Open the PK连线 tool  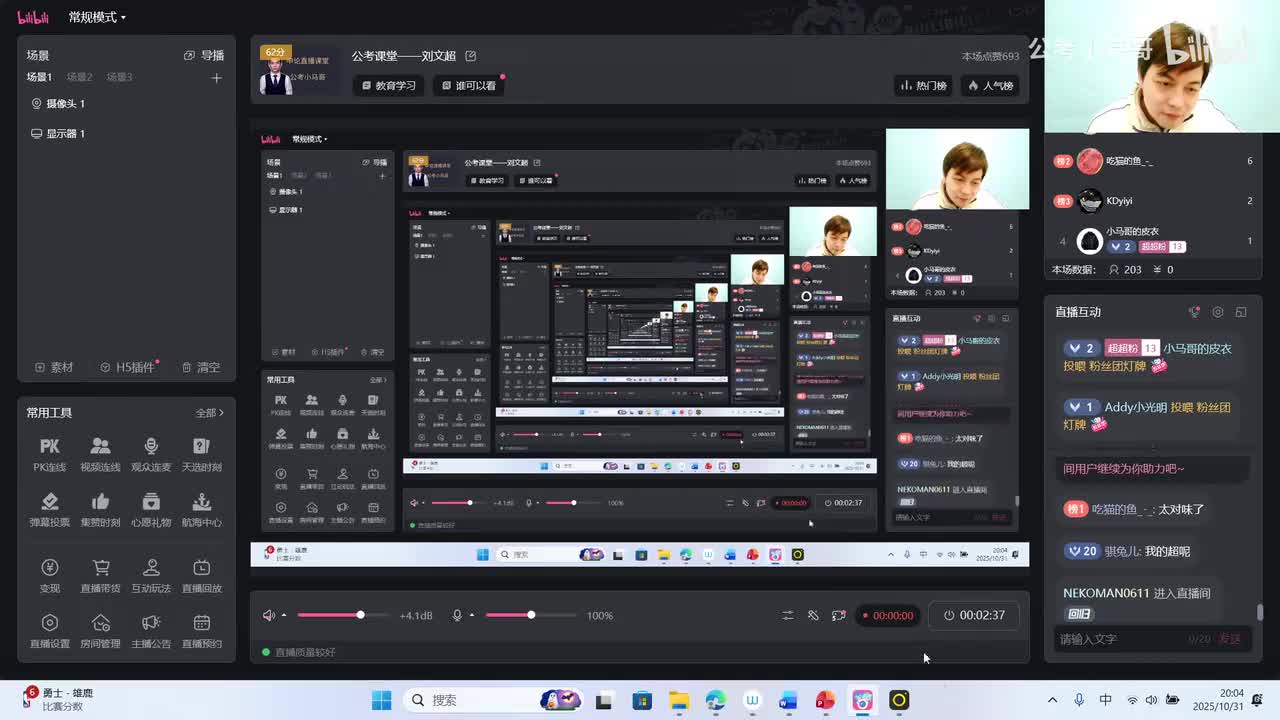tap(50, 454)
